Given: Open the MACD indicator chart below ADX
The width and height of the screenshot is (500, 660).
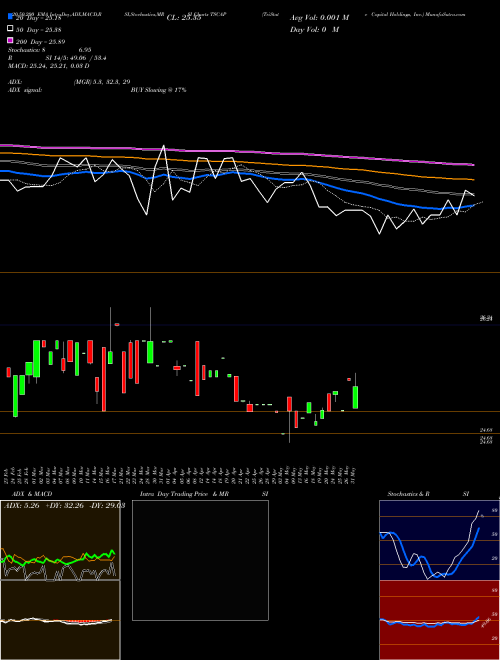Looking at the screenshot, I should pos(60,620).
